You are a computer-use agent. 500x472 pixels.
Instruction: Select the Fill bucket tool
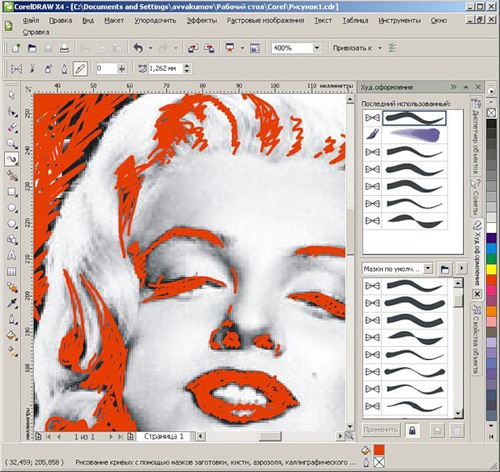point(12,335)
